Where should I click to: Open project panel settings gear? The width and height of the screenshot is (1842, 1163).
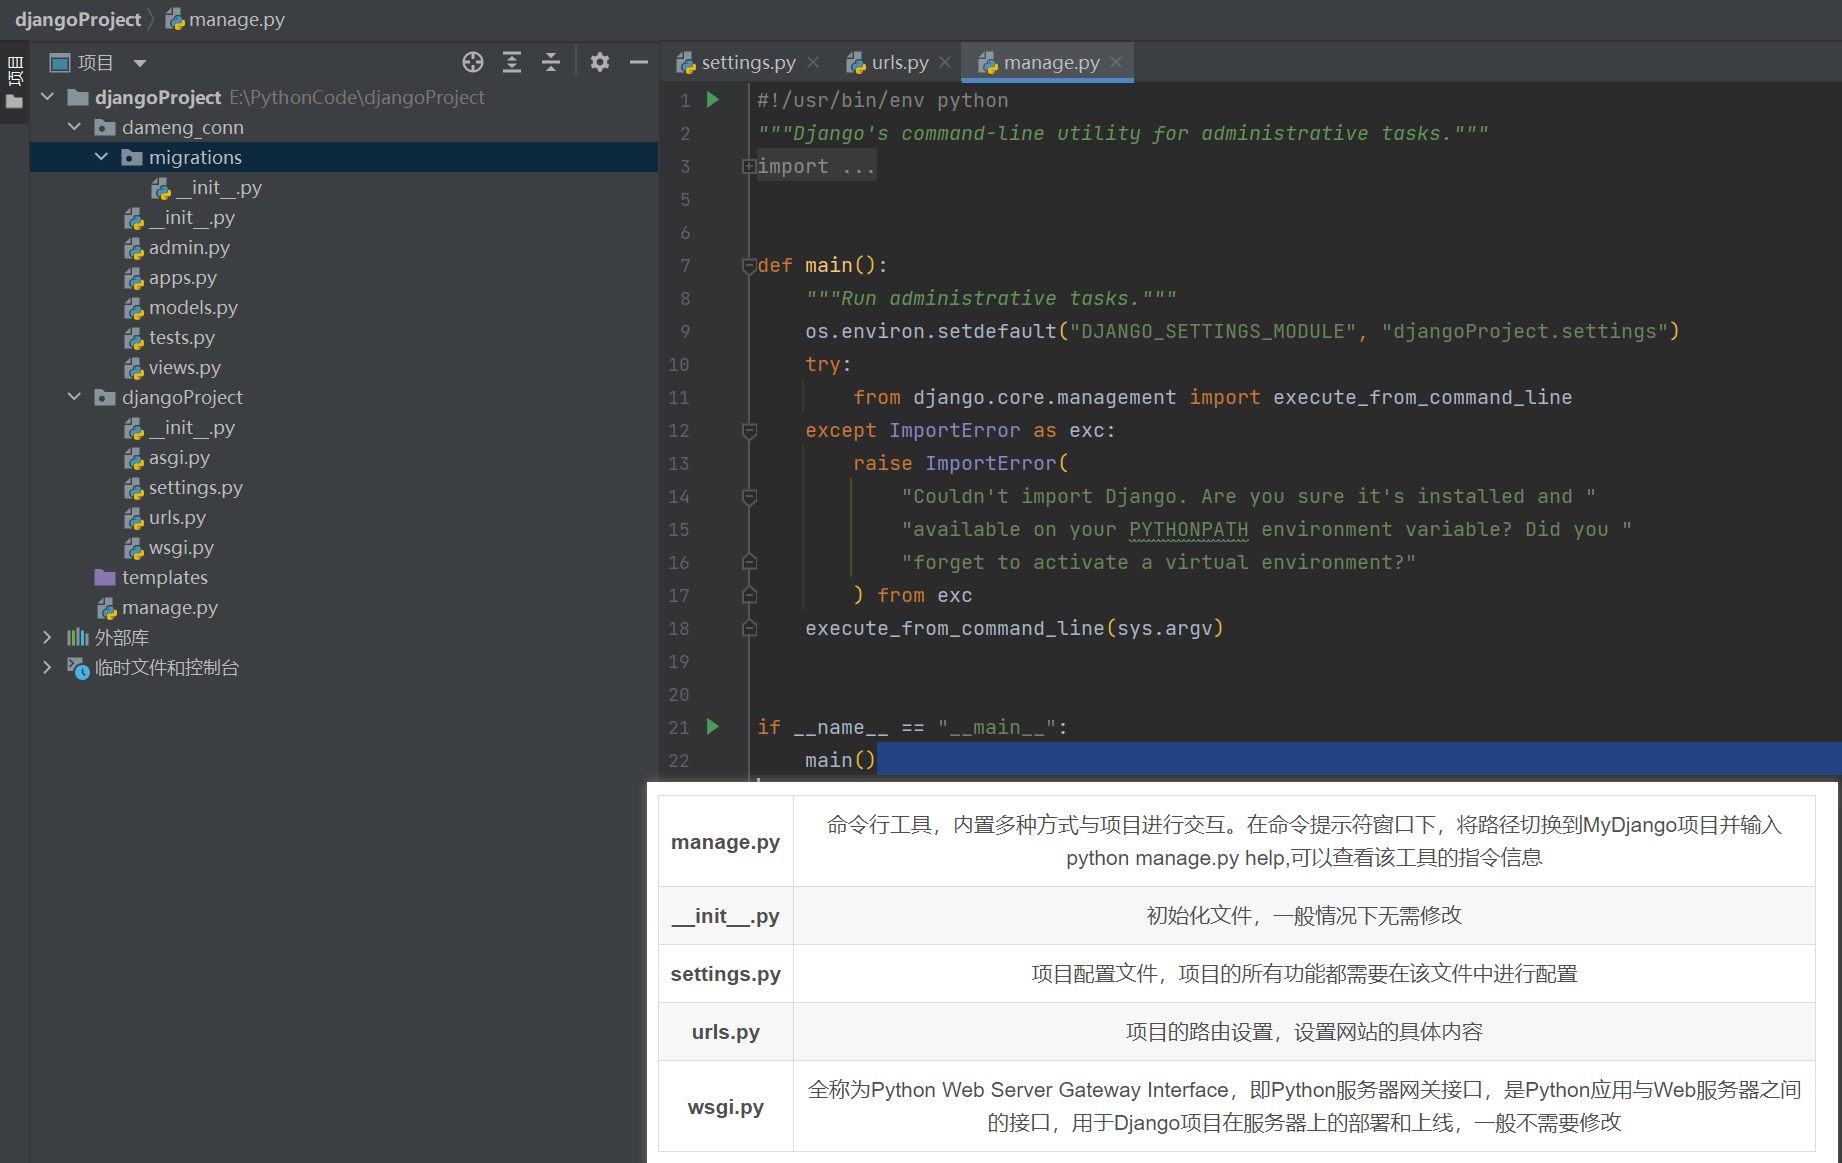pos(600,63)
